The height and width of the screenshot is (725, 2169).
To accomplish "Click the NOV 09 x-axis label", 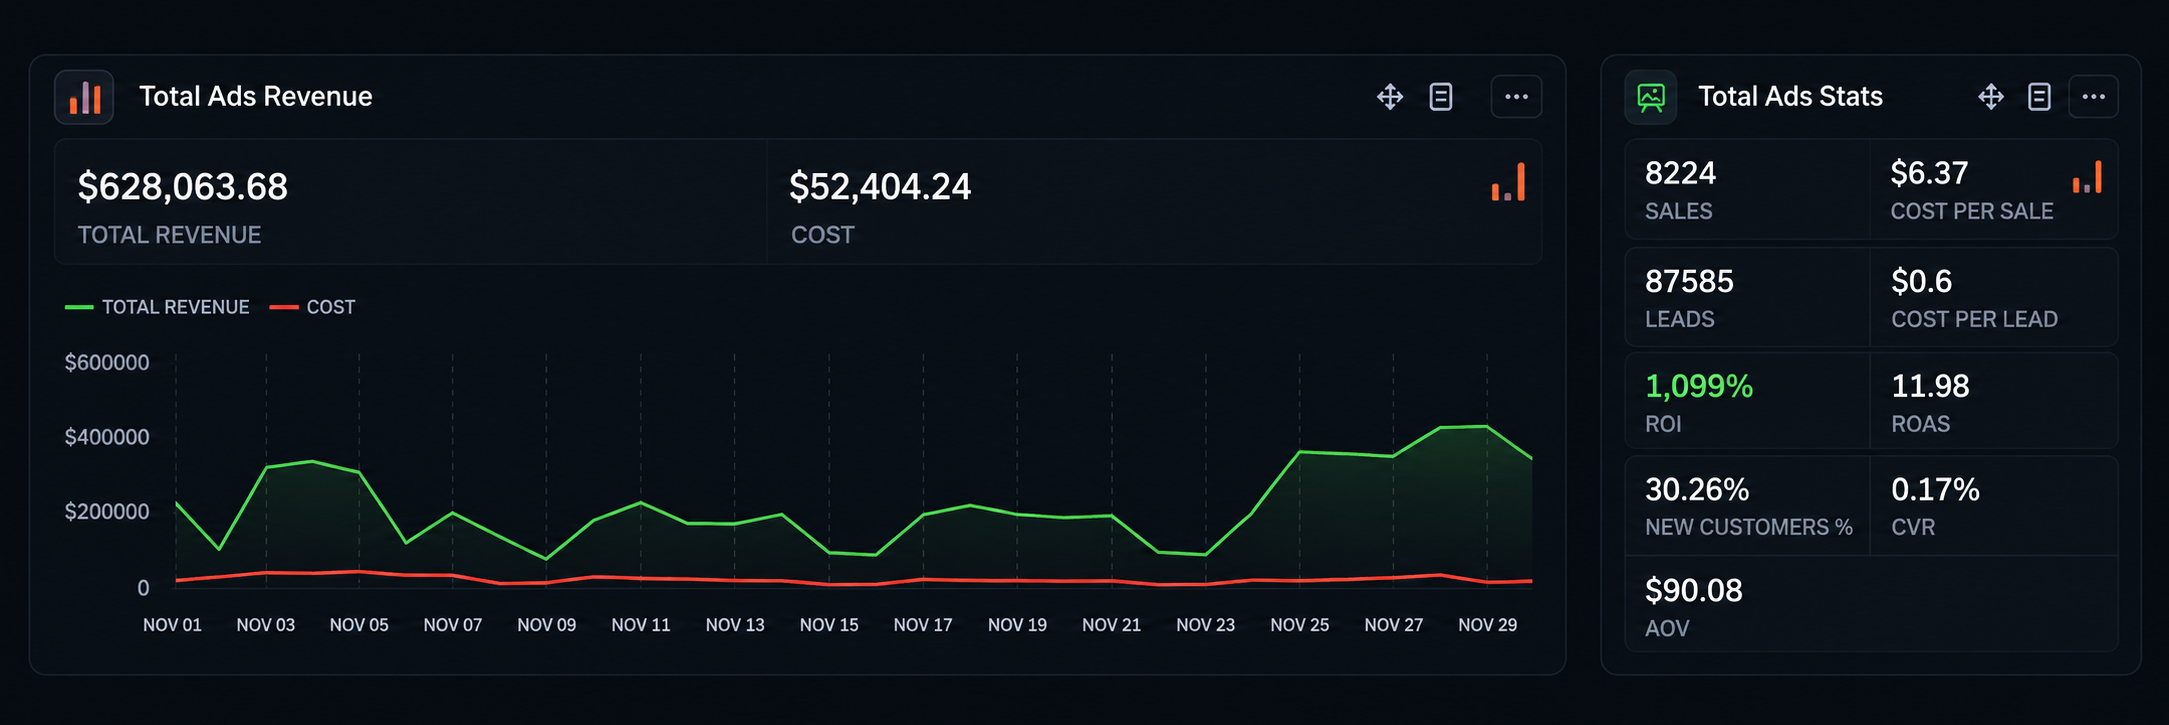I will point(546,625).
